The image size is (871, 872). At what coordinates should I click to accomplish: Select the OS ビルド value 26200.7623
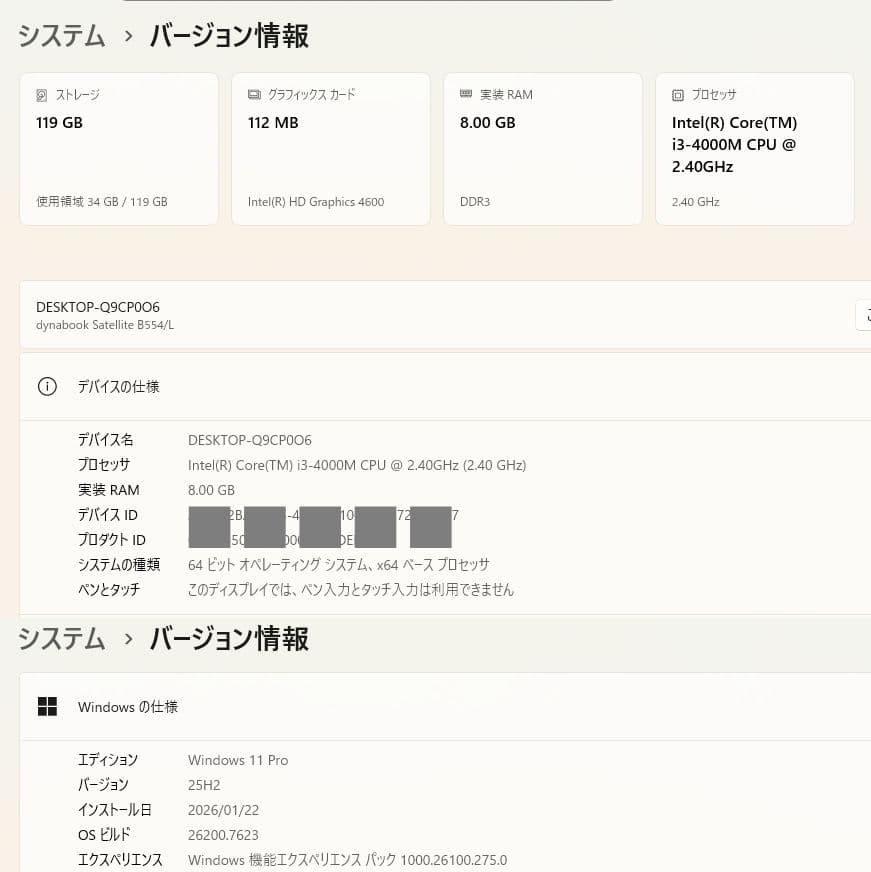(x=223, y=835)
